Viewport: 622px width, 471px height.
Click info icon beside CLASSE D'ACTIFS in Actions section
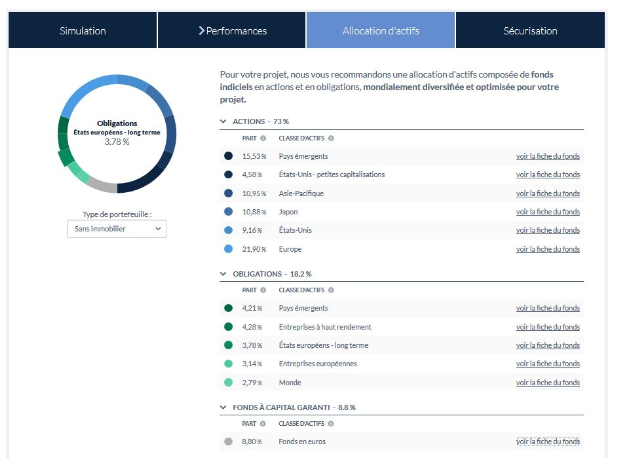tap(330, 138)
